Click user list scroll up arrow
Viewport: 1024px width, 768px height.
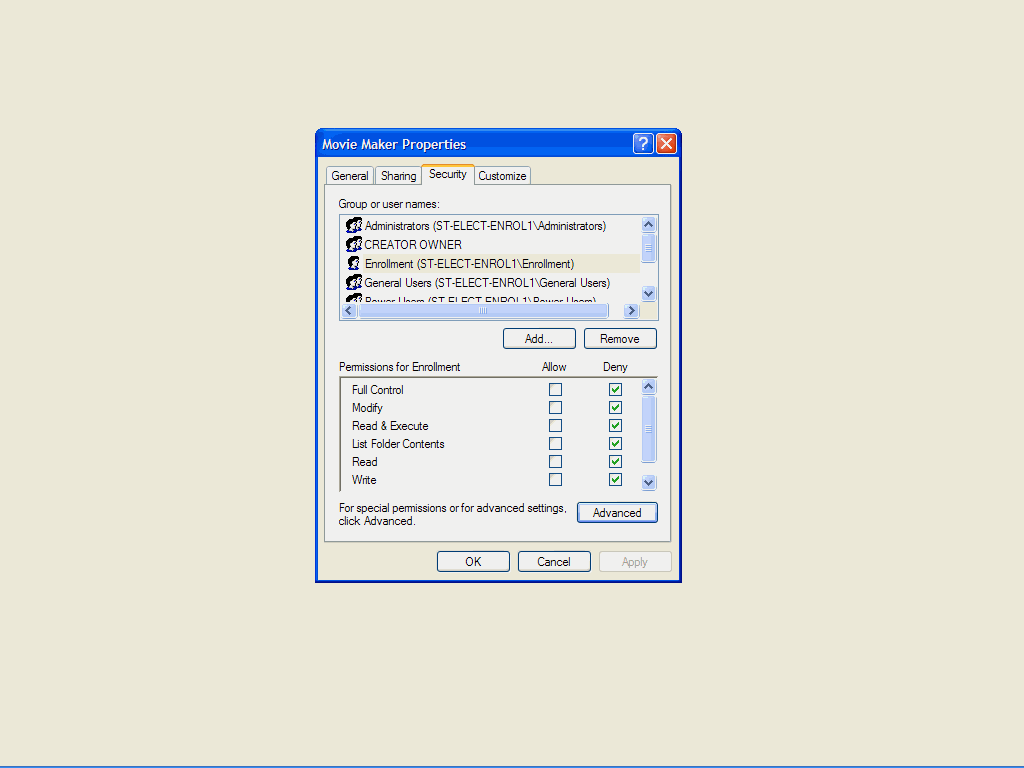(648, 225)
